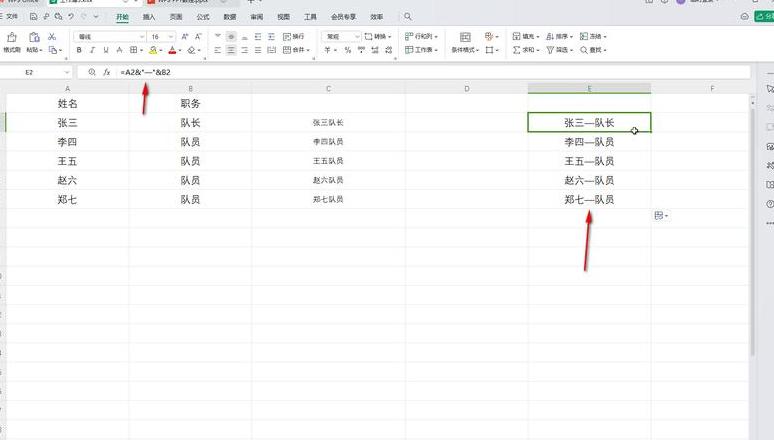774x440 pixels.
Task: Set bottom vertical alignment
Action: (244, 37)
